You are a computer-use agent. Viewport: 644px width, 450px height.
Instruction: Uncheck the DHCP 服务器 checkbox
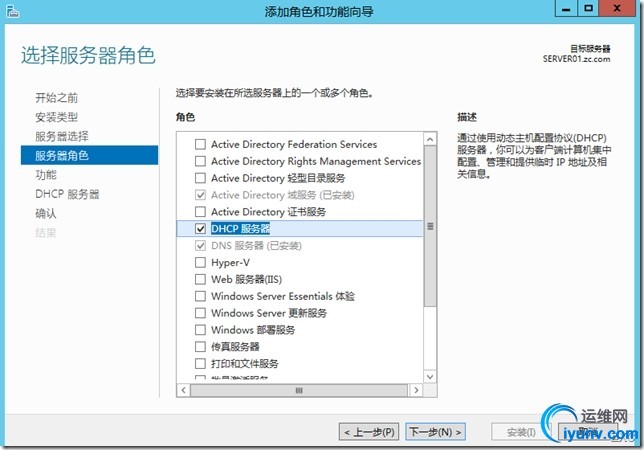click(x=200, y=228)
